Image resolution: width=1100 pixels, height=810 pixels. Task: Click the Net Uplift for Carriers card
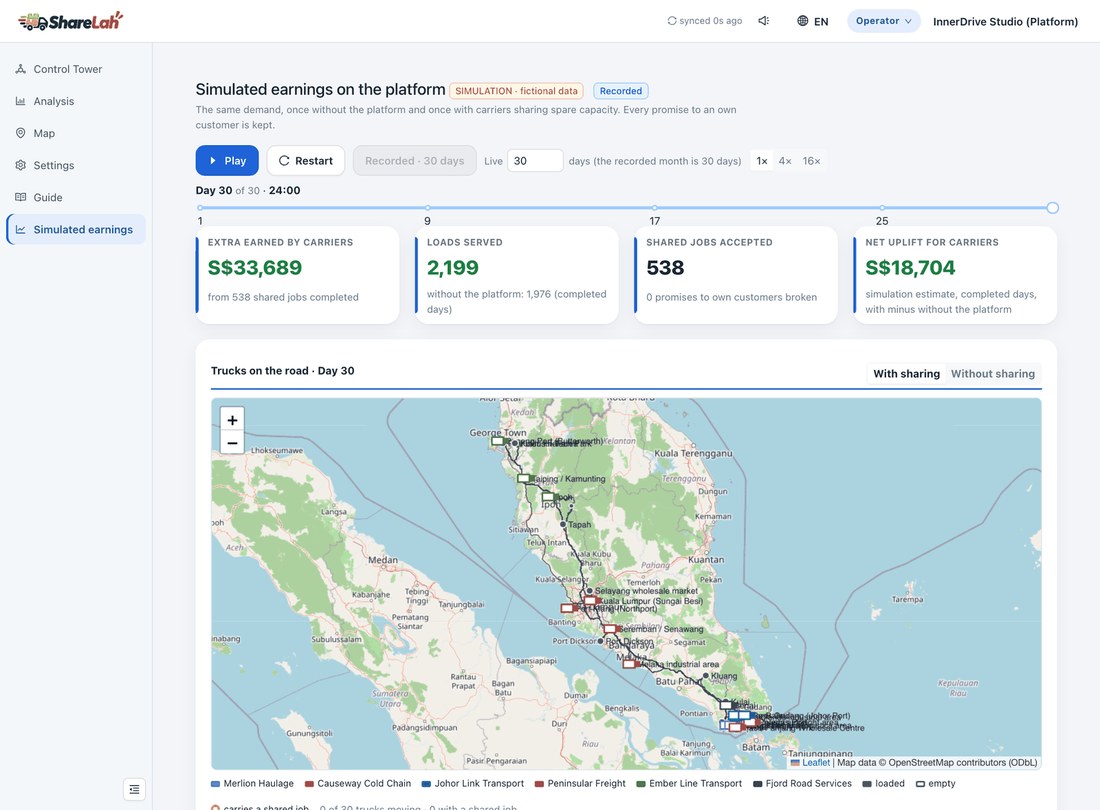[x=955, y=275]
